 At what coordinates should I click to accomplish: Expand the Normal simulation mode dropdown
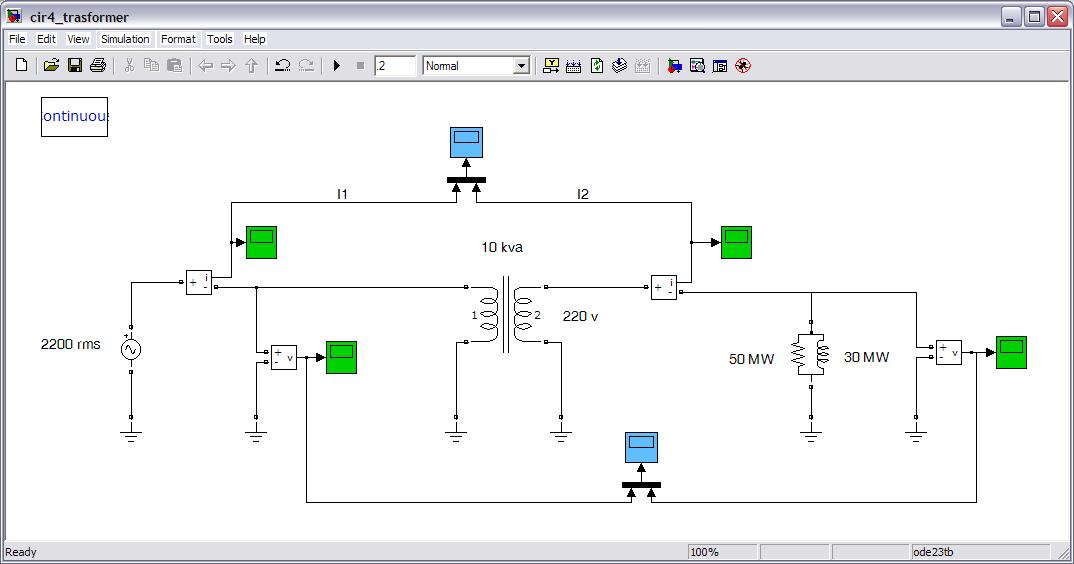[x=520, y=66]
